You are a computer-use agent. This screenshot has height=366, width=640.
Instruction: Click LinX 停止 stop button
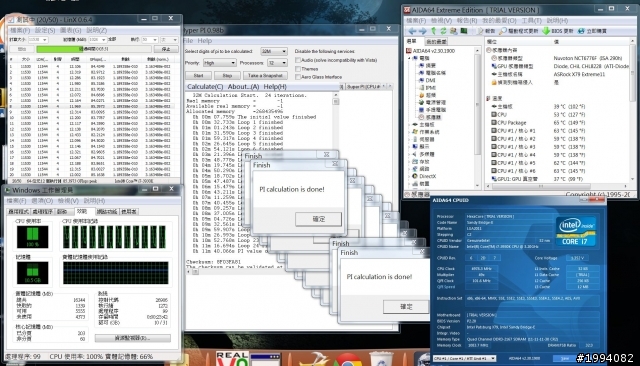(x=166, y=49)
